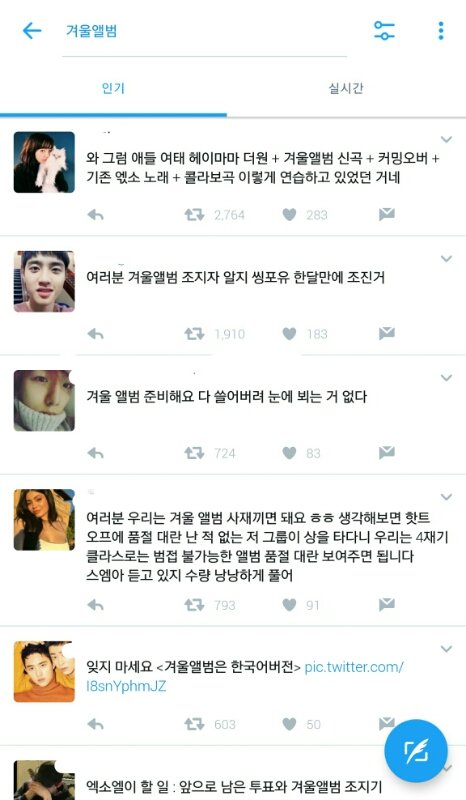Retweet the tweet with 1,910 retweets
The width and height of the screenshot is (466, 800).
[x=194, y=334]
